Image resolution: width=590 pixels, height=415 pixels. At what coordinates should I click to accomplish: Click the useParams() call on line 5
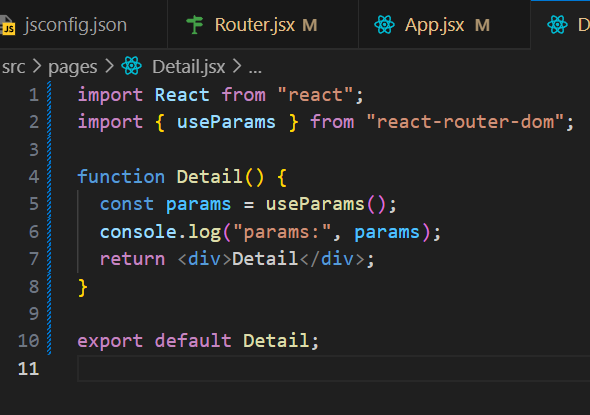[326, 204]
